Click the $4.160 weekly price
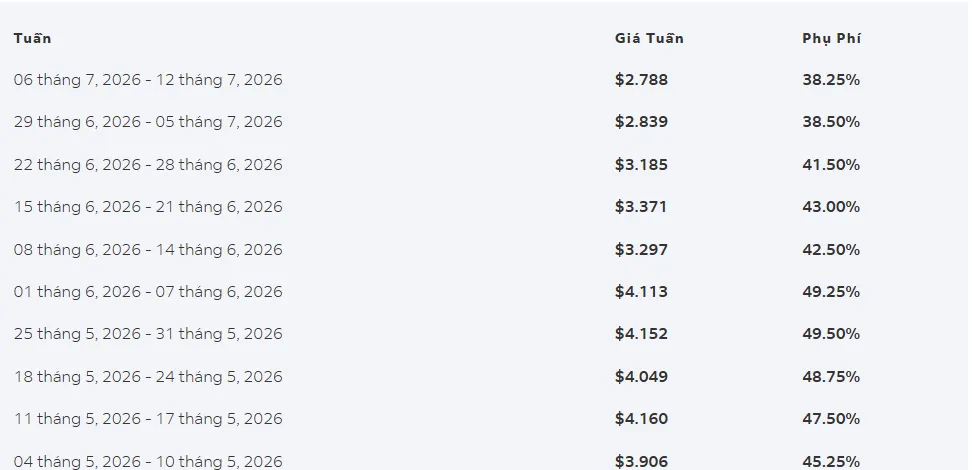Screen dimensions: 972x470 point(641,419)
